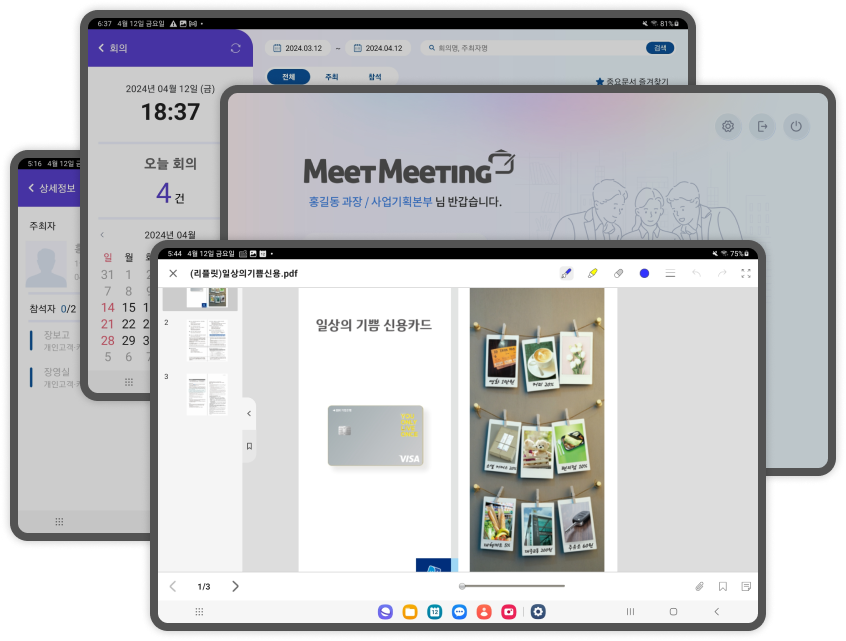Open settings gear in MeetMeeting window
Screen dimensions: 846x641
[728, 126]
